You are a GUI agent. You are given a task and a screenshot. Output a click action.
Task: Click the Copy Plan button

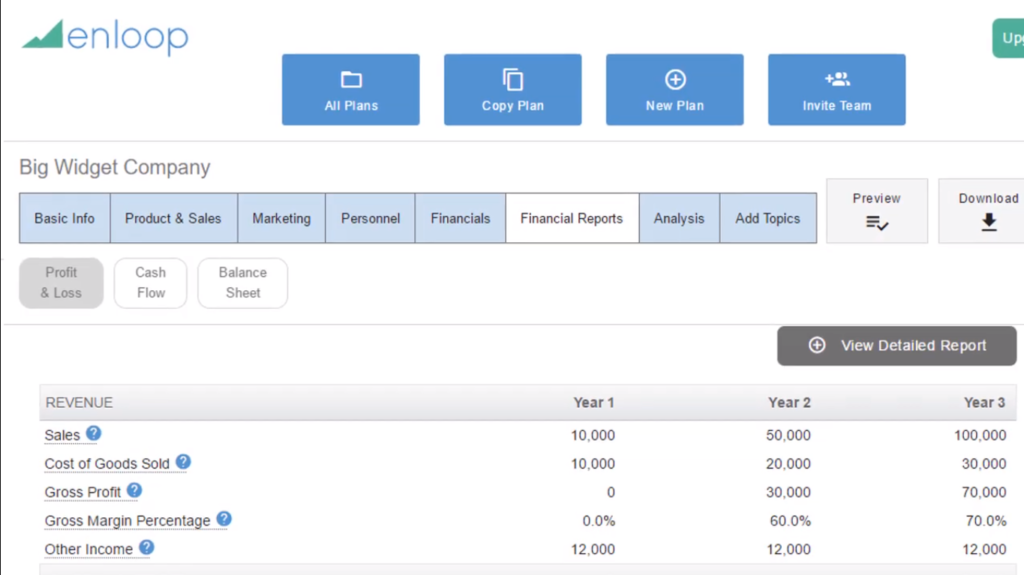click(x=512, y=90)
